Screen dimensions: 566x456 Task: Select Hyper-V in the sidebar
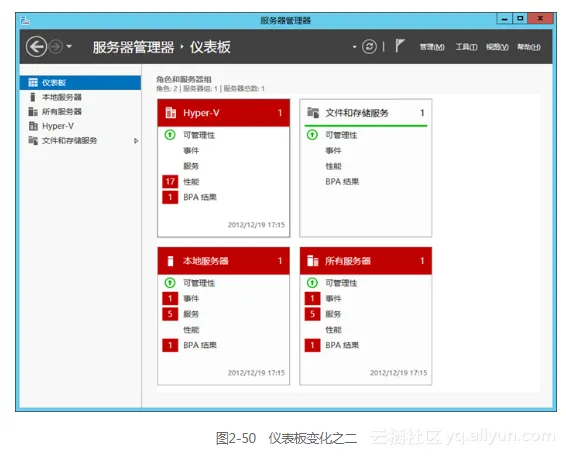80,126
